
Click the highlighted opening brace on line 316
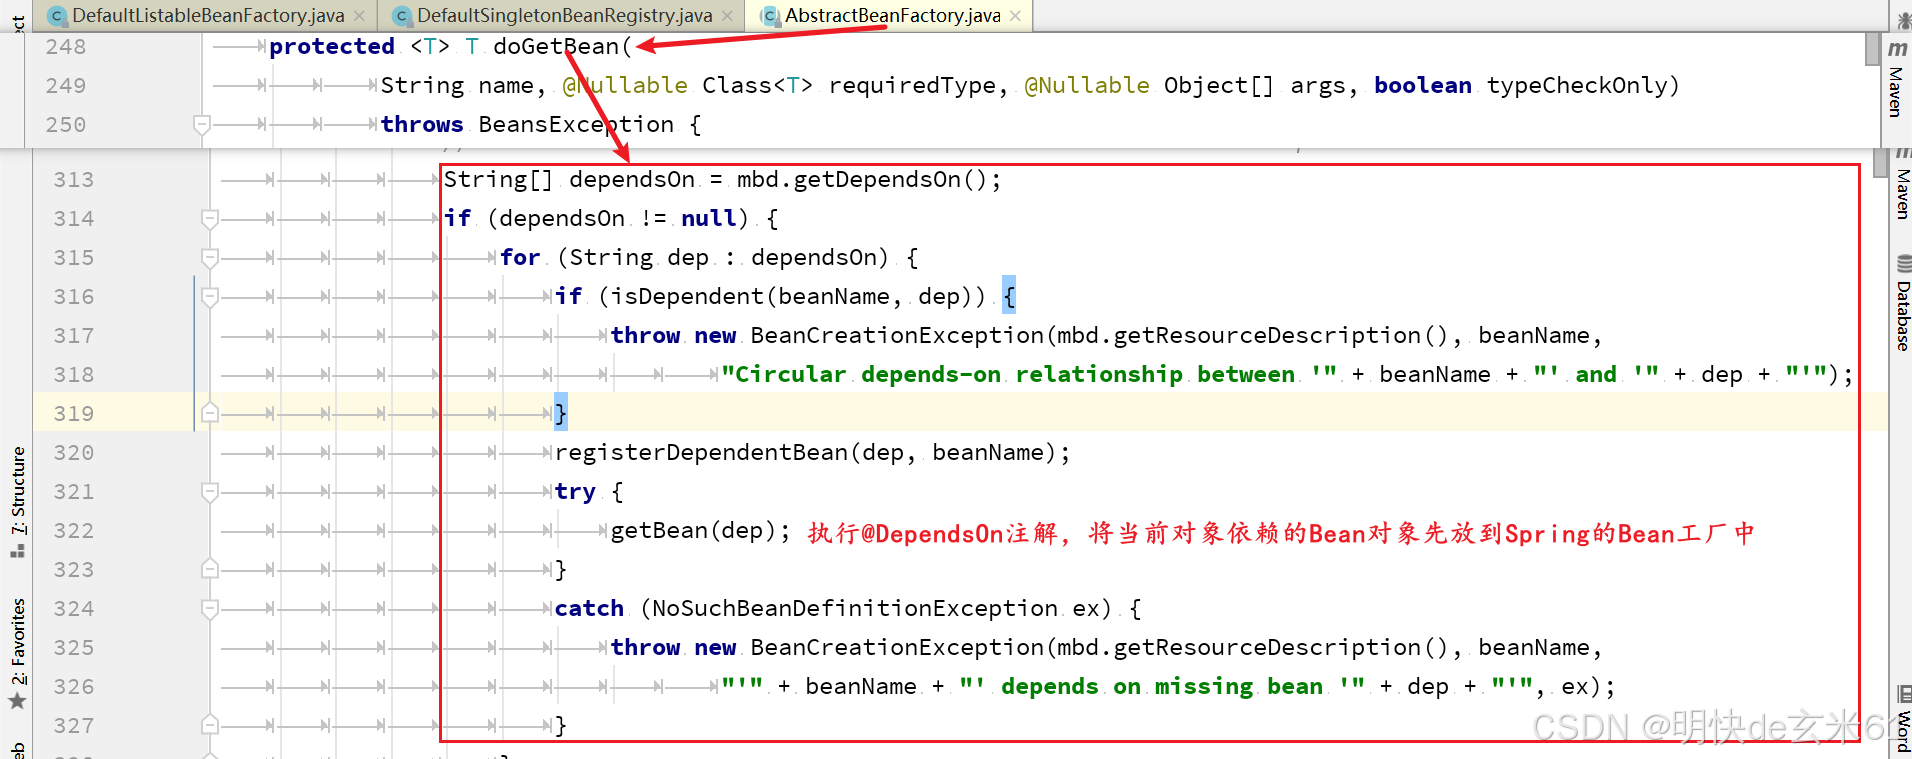(x=1009, y=297)
